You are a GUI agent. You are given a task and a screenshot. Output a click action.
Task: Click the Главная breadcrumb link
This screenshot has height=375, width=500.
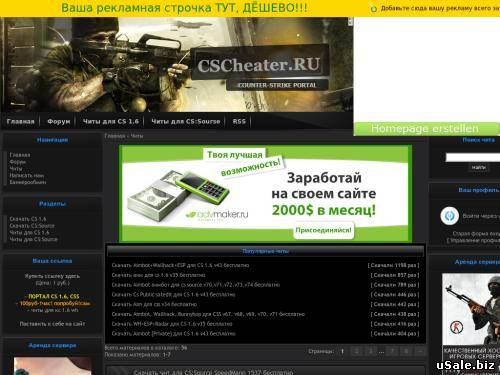tap(115, 136)
